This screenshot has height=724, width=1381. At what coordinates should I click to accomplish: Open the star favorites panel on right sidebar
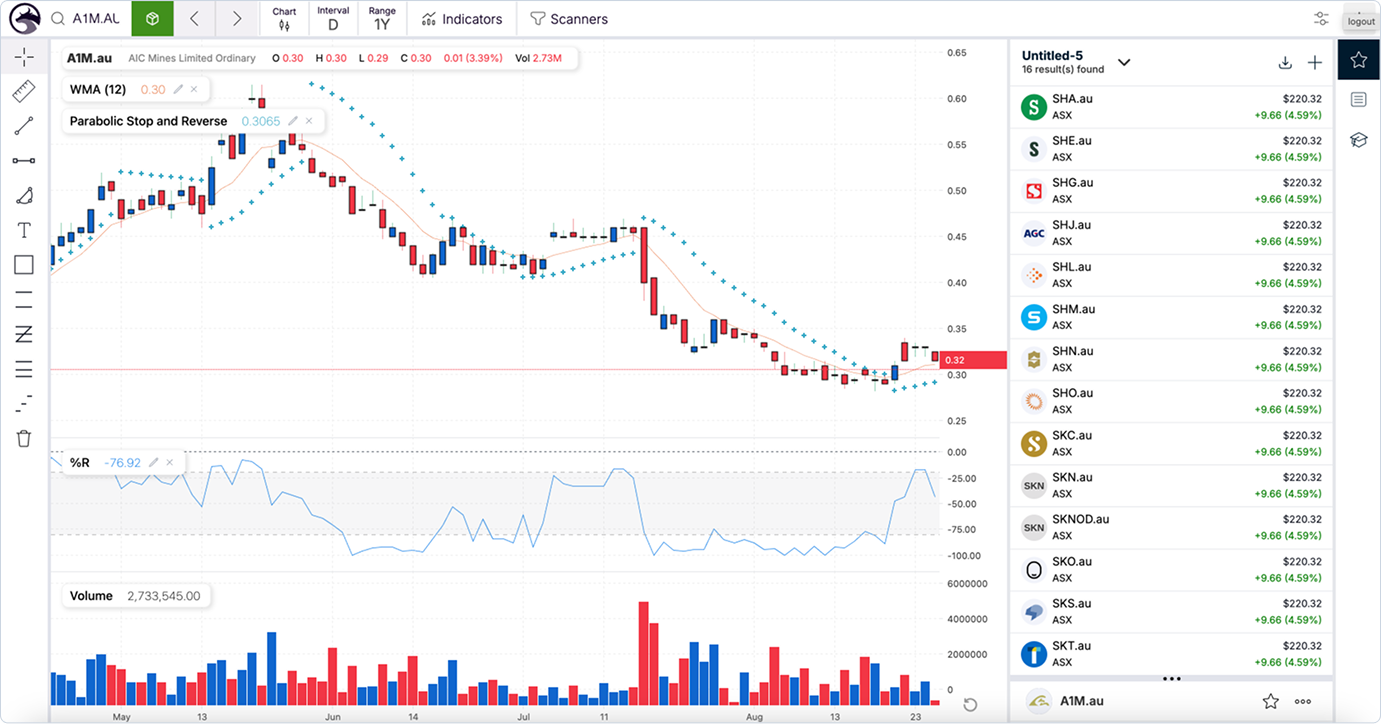(x=1358, y=59)
